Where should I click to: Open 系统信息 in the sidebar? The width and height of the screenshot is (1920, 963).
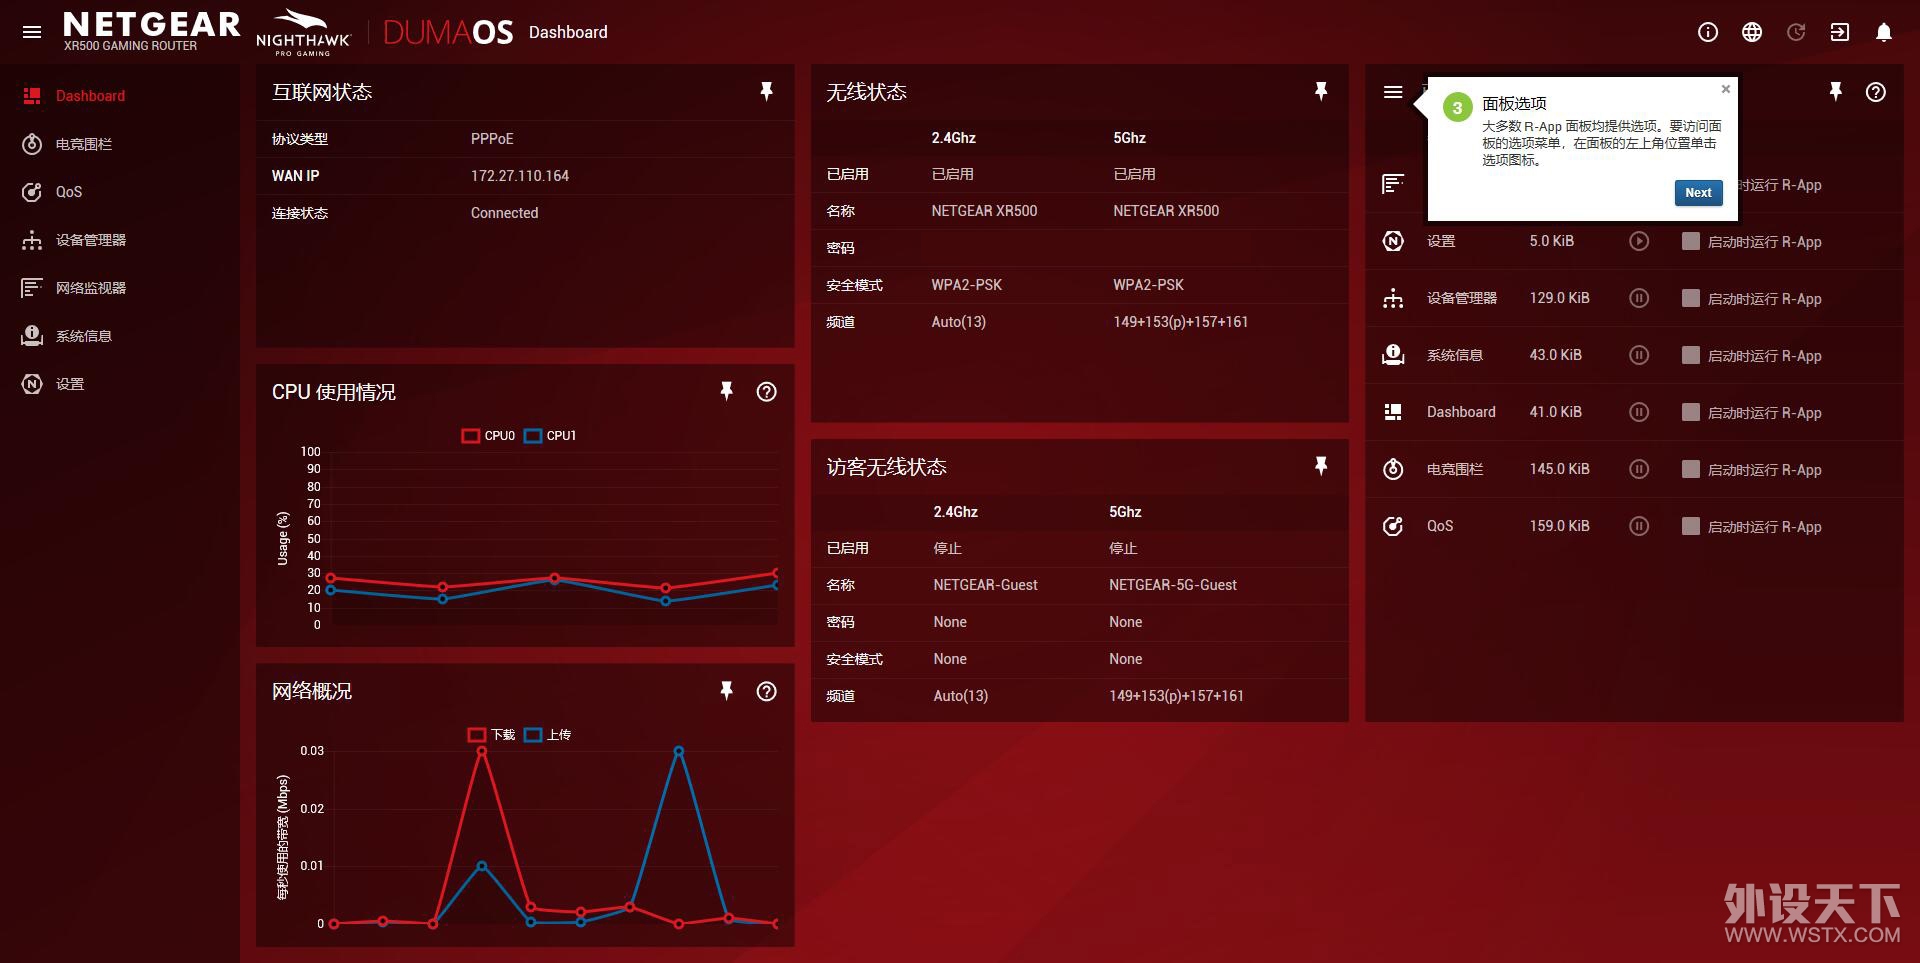[x=84, y=336]
